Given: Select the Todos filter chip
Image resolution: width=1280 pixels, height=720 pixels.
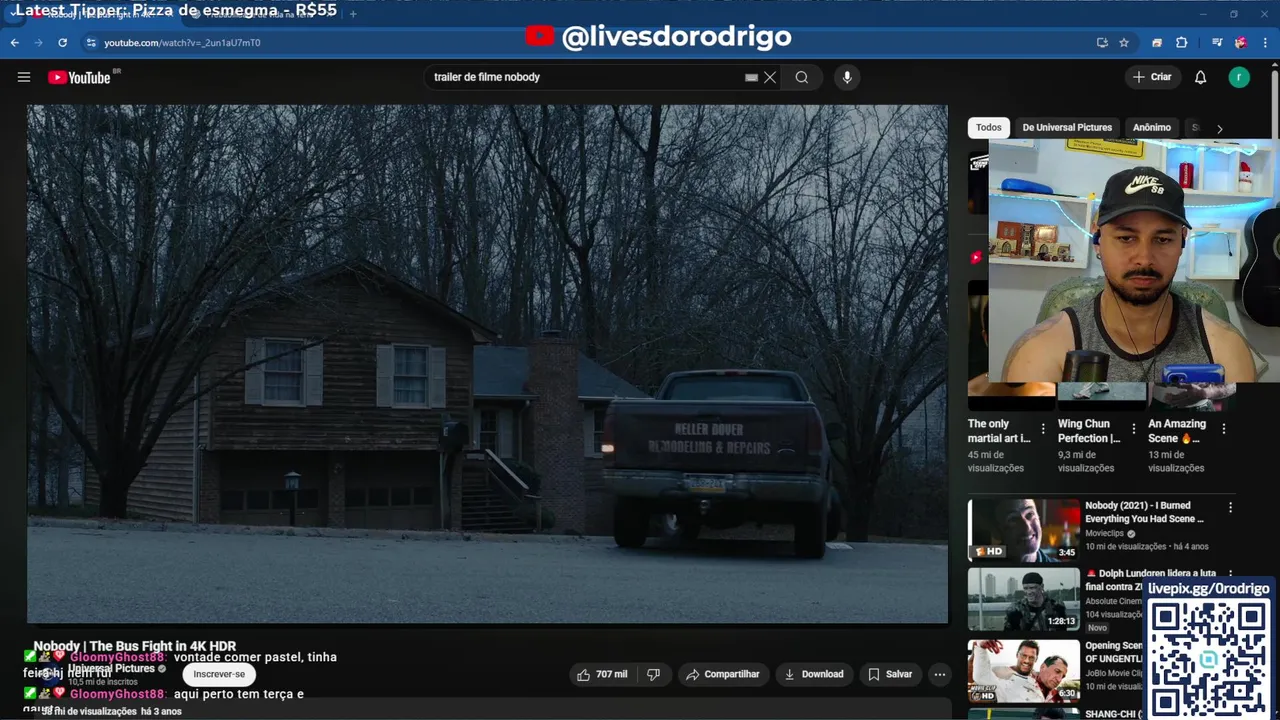Looking at the screenshot, I should [x=989, y=127].
